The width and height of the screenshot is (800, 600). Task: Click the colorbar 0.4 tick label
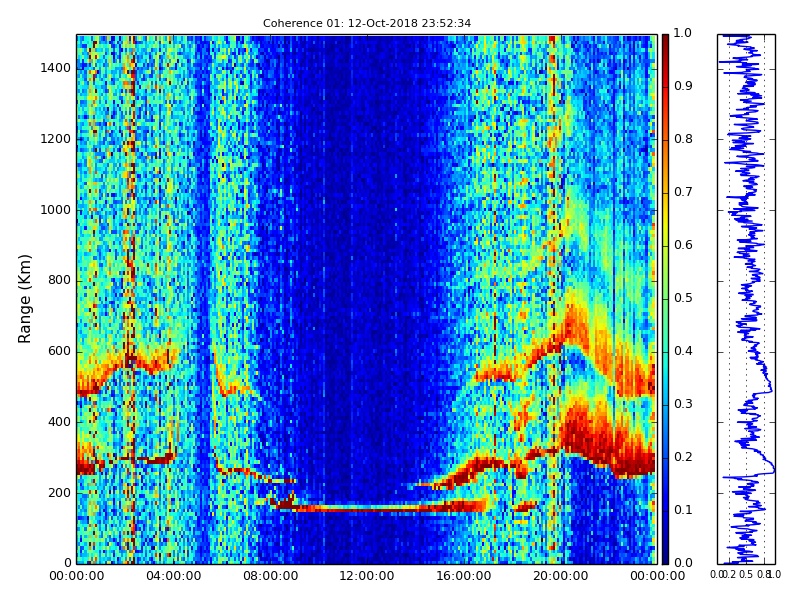(x=683, y=351)
